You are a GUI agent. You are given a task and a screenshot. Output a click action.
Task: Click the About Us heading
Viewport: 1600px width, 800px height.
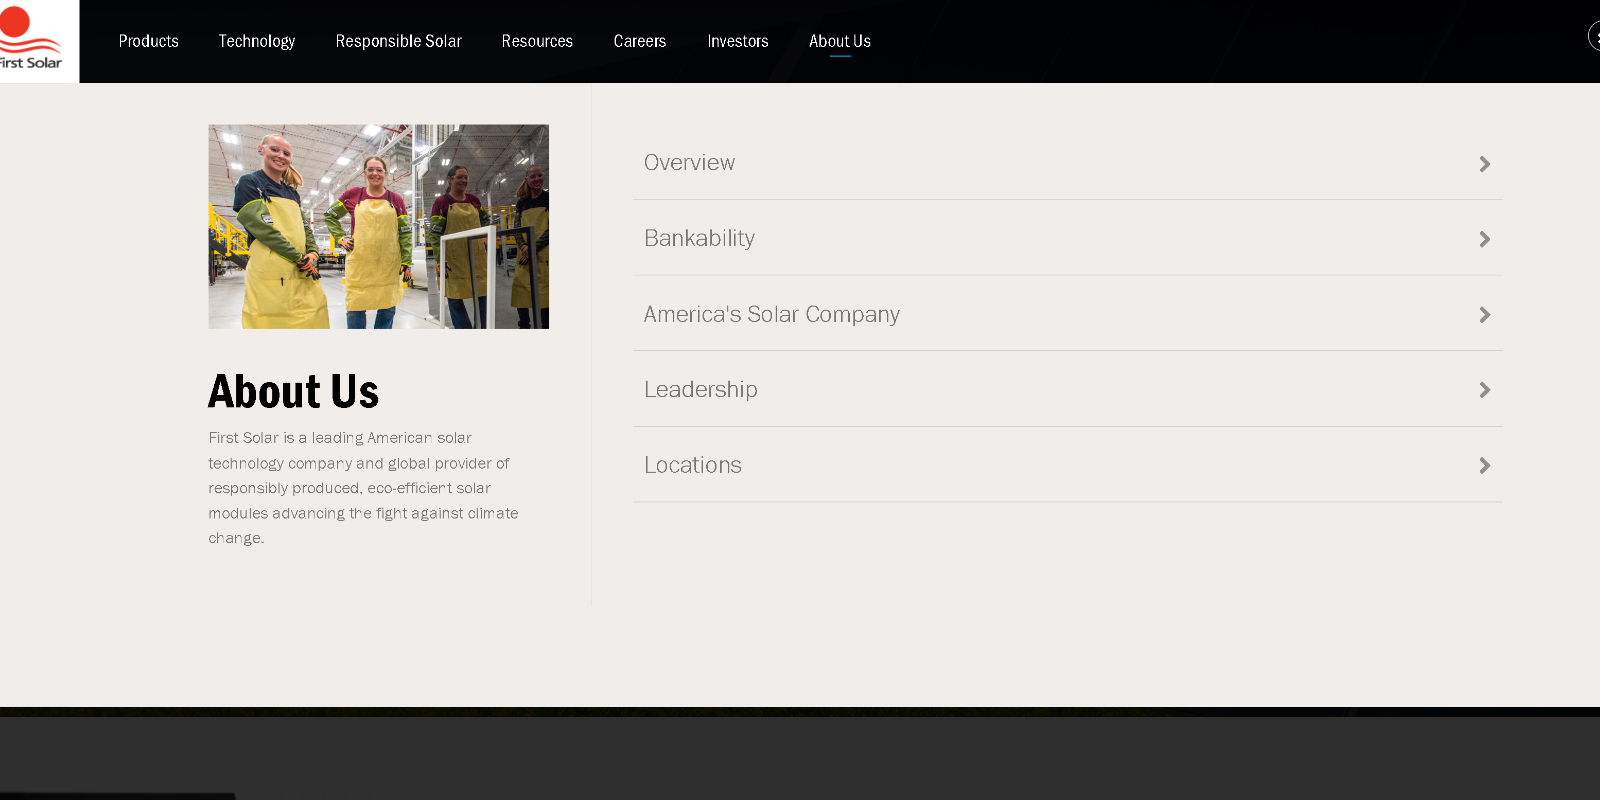(294, 391)
